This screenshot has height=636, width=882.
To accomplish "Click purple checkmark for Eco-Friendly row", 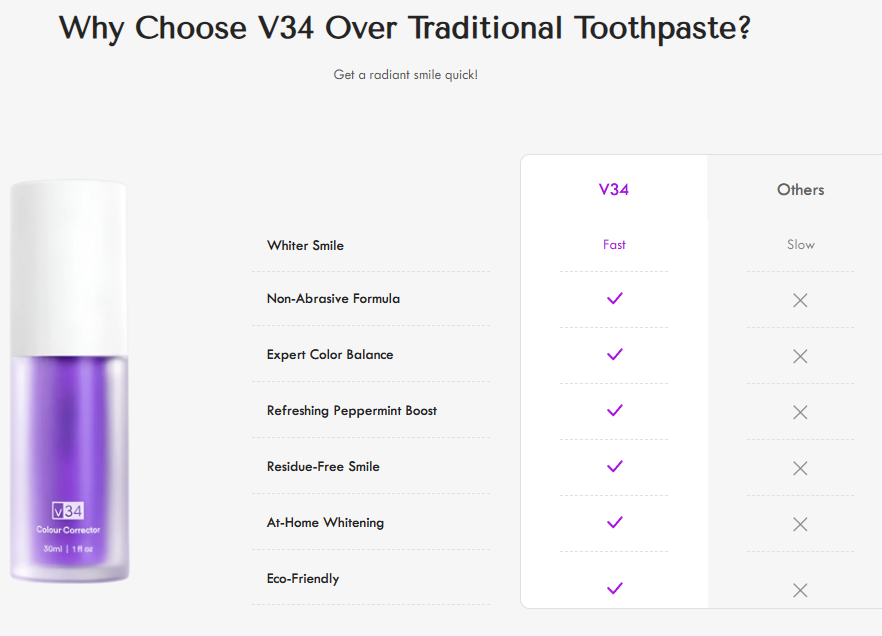I will tap(614, 588).
